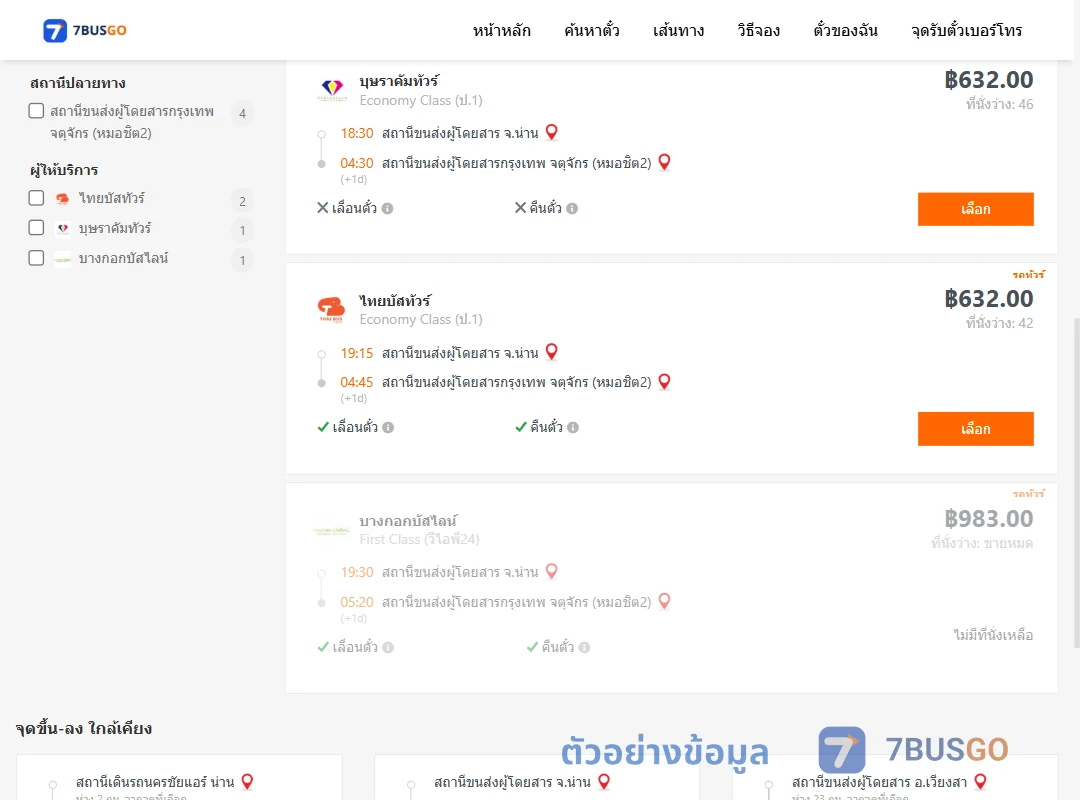The image size is (1080, 800).
Task: Click the X mark beside เลื่อนตั๋ว, บุษราคัมทัวร์
Action: [x=322, y=207]
